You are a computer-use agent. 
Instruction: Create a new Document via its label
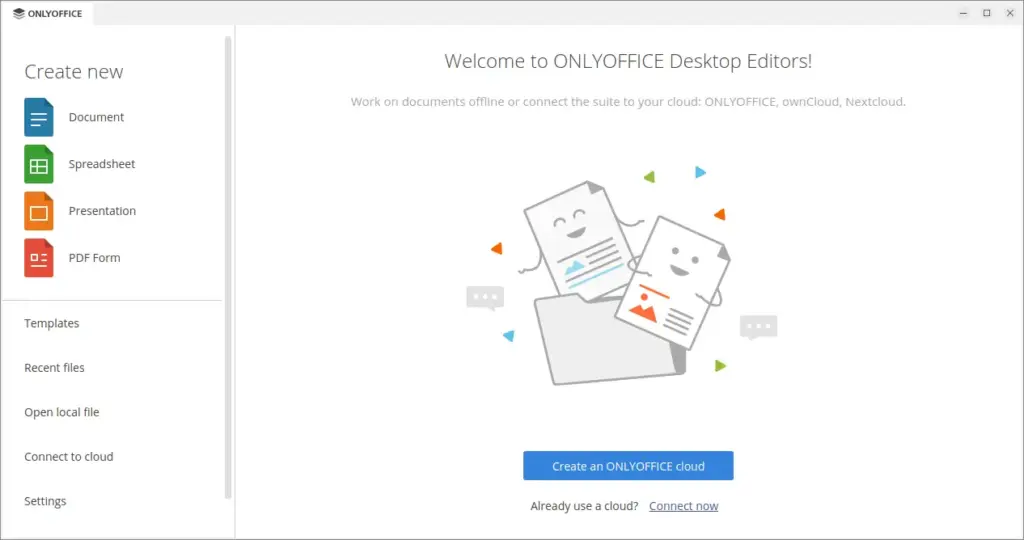coord(96,118)
